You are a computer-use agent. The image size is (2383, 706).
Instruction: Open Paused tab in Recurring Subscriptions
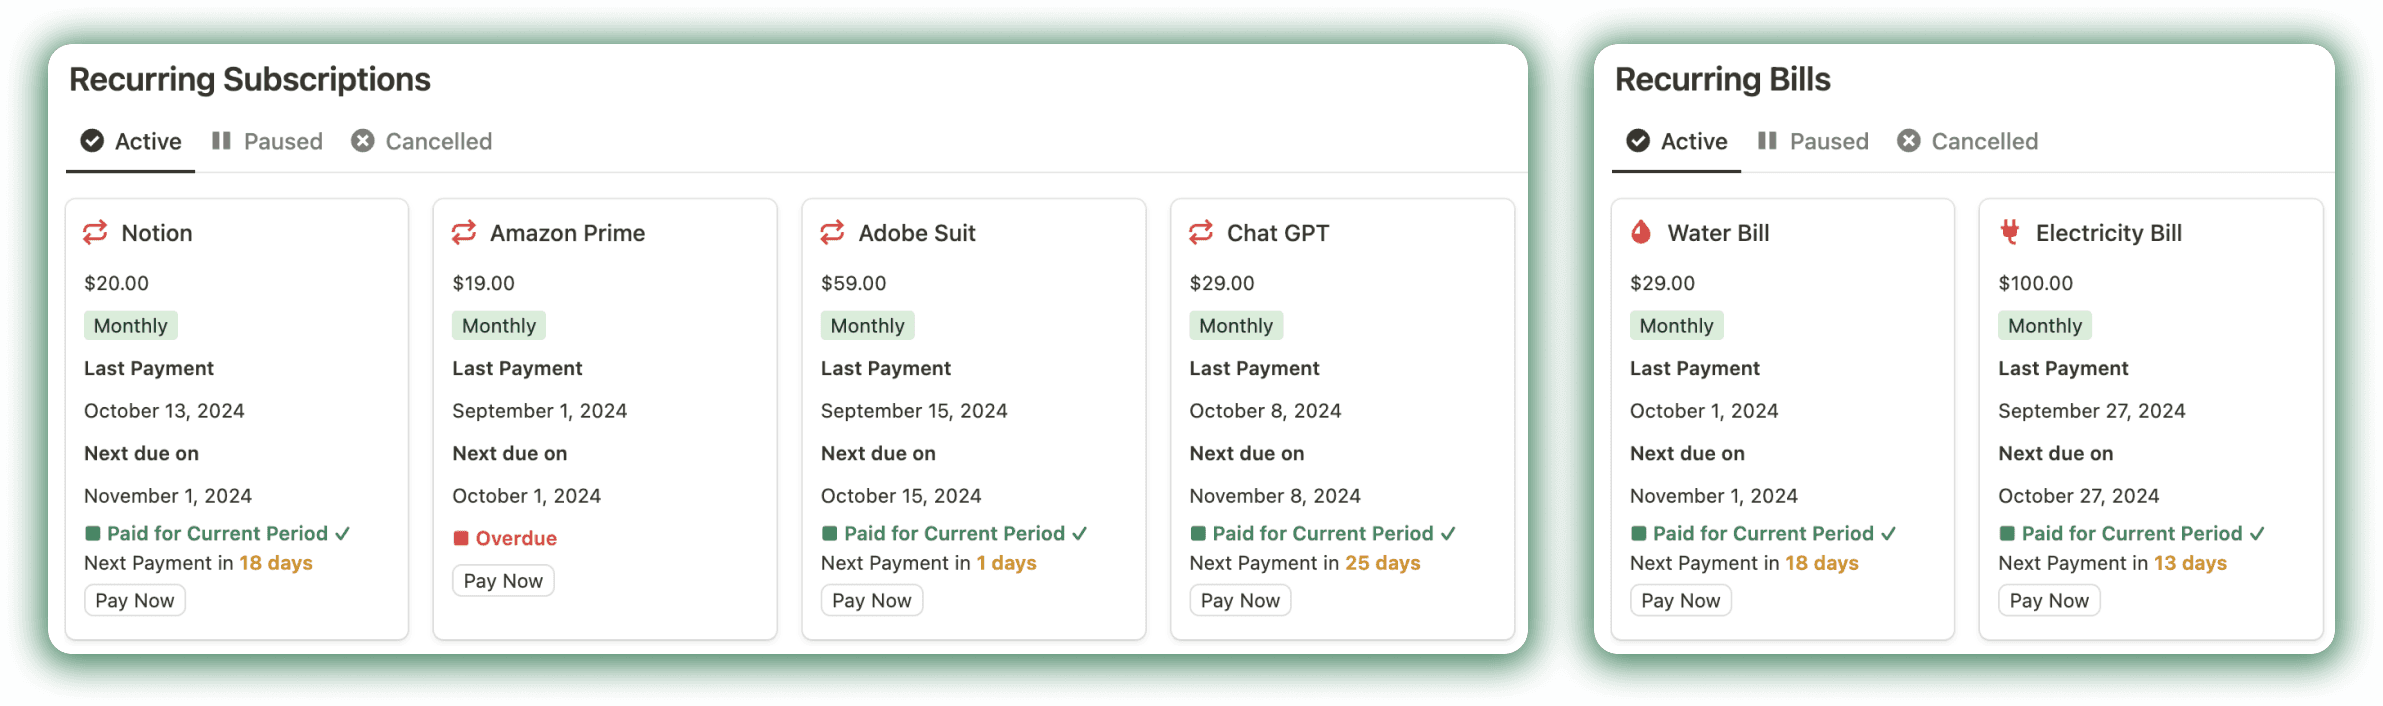click(267, 141)
